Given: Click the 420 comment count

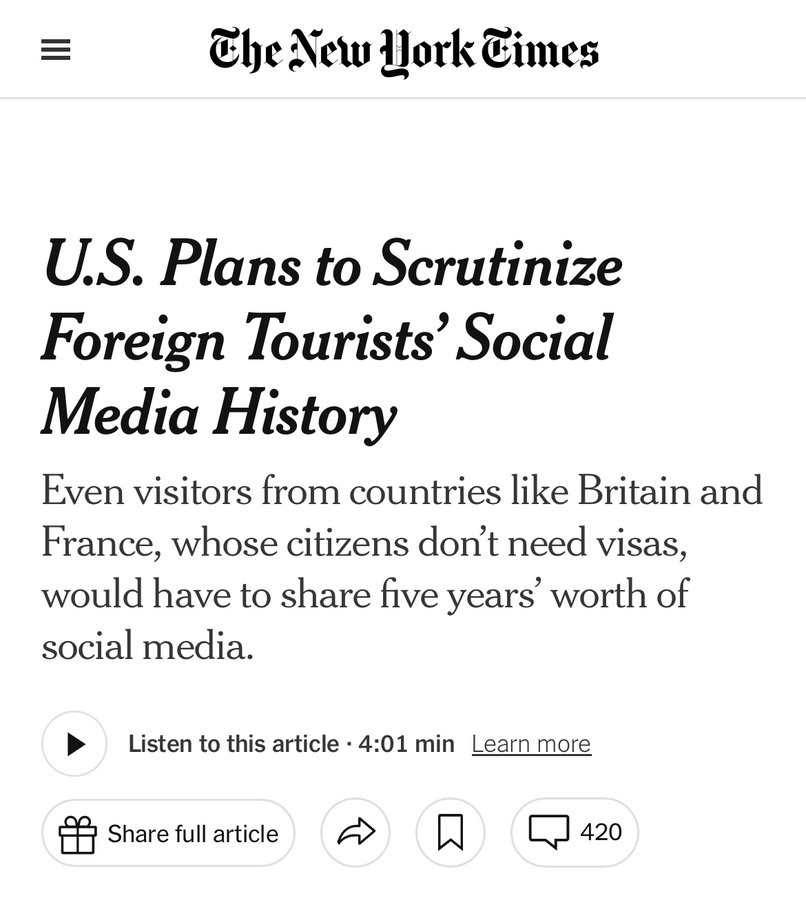Looking at the screenshot, I should pos(601,831).
